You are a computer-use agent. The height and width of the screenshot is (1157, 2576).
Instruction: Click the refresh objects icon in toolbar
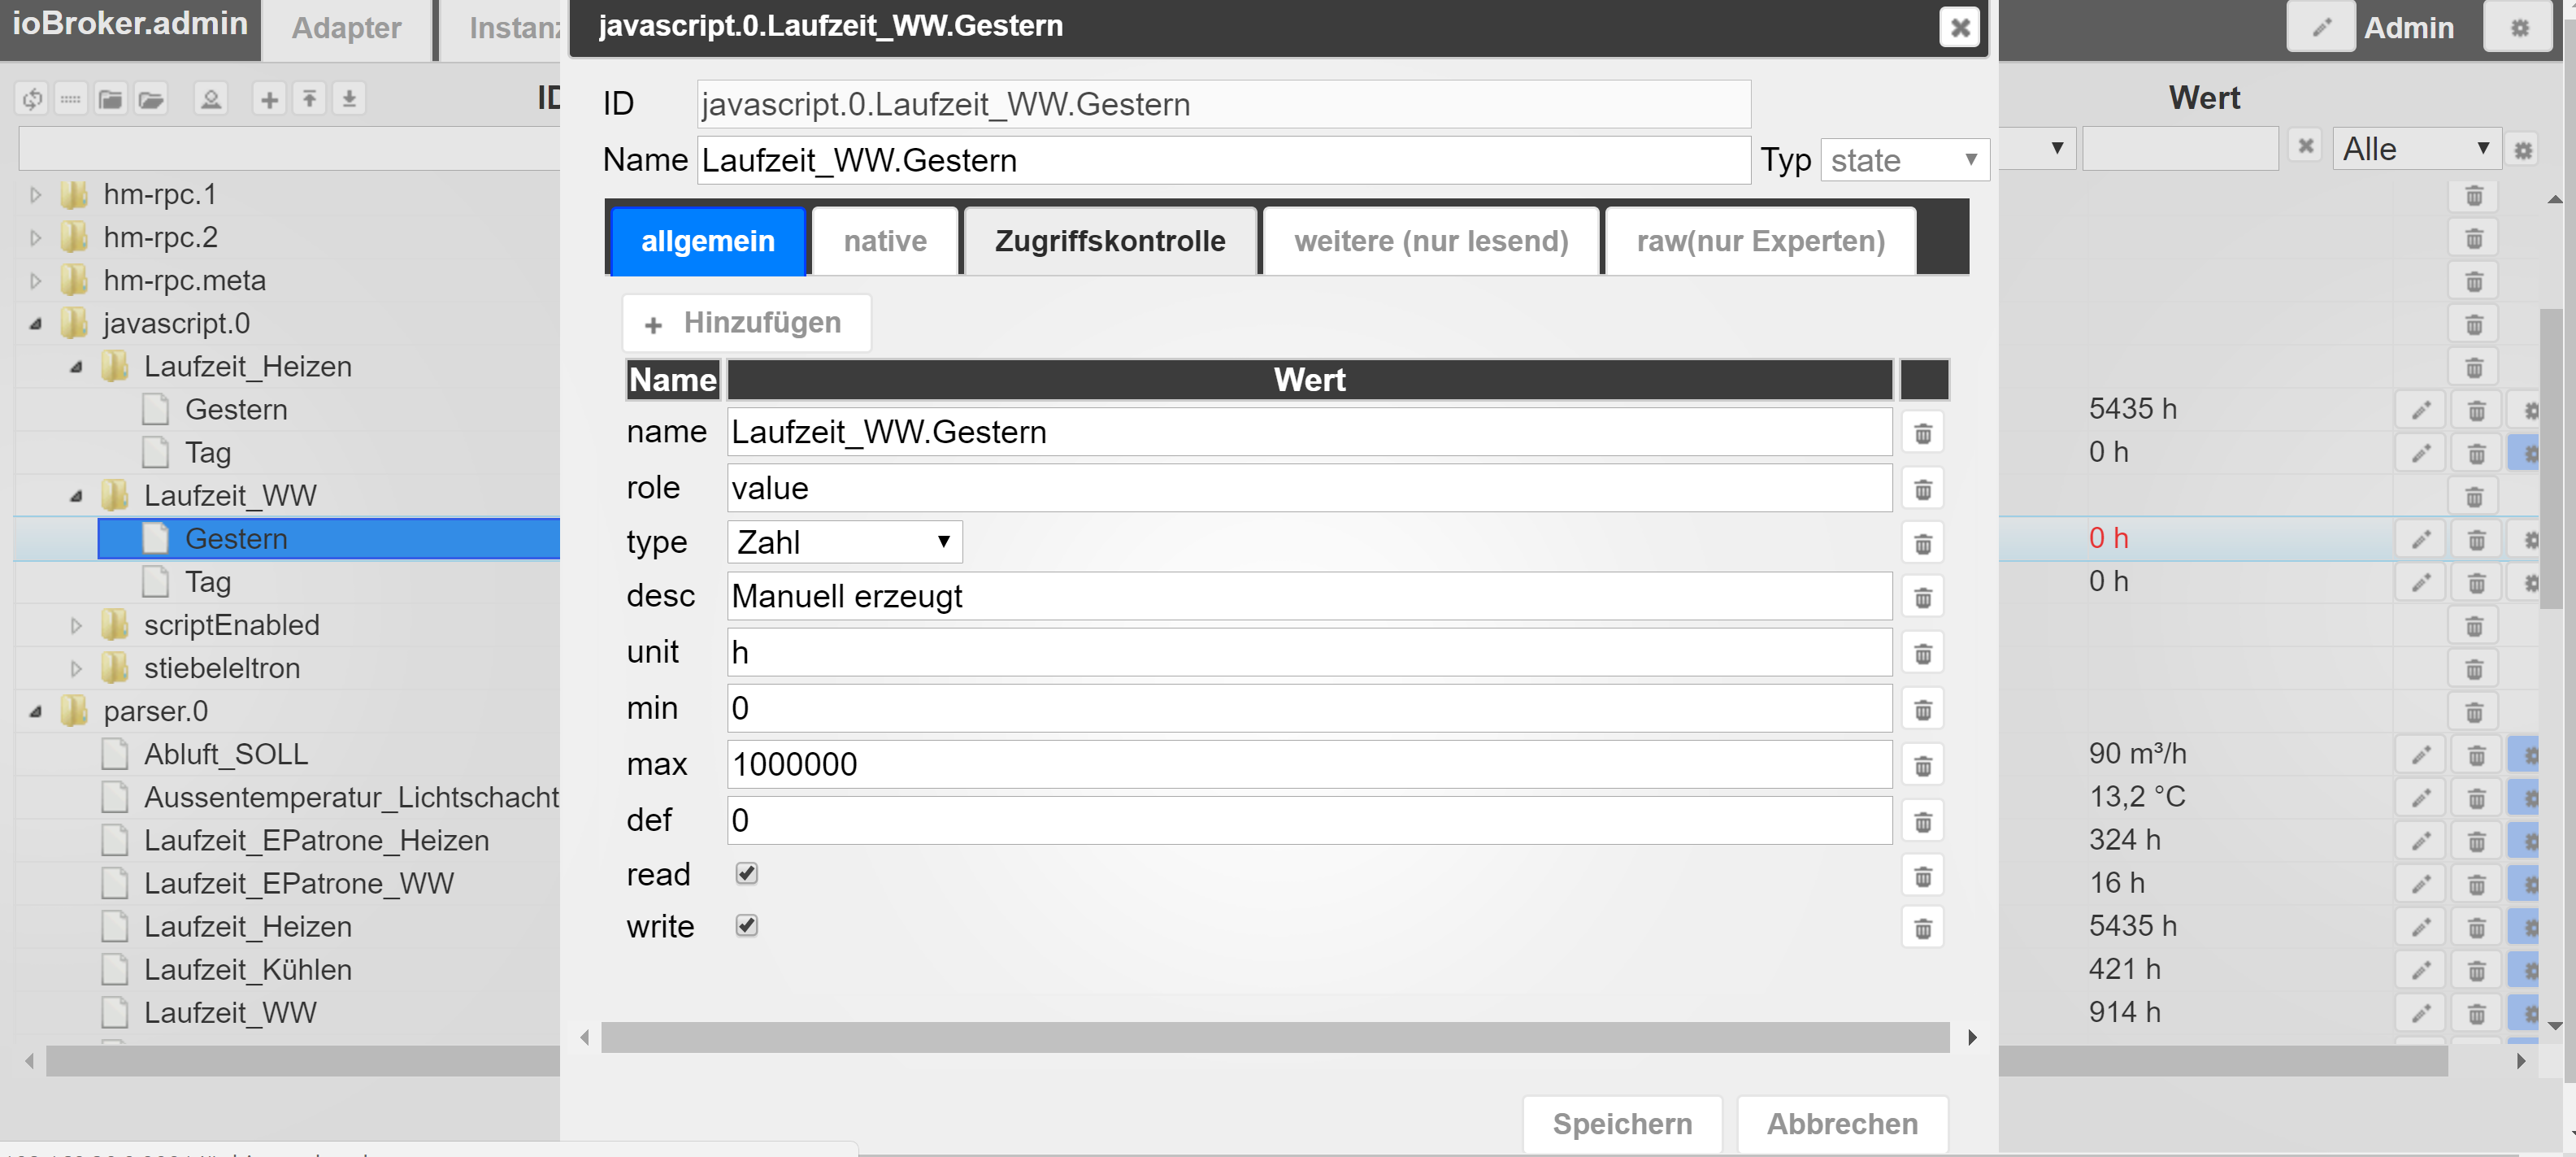coord(32,99)
